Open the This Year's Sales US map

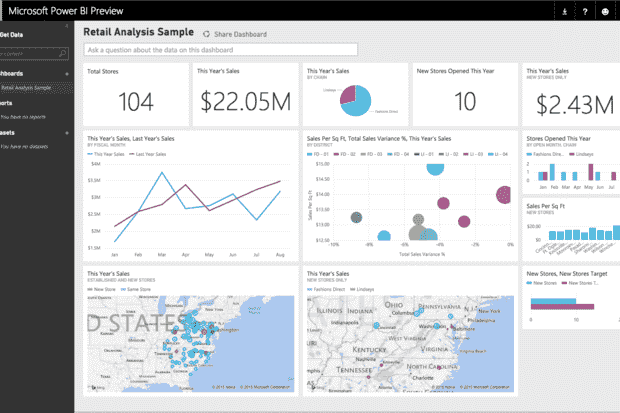pos(191,344)
